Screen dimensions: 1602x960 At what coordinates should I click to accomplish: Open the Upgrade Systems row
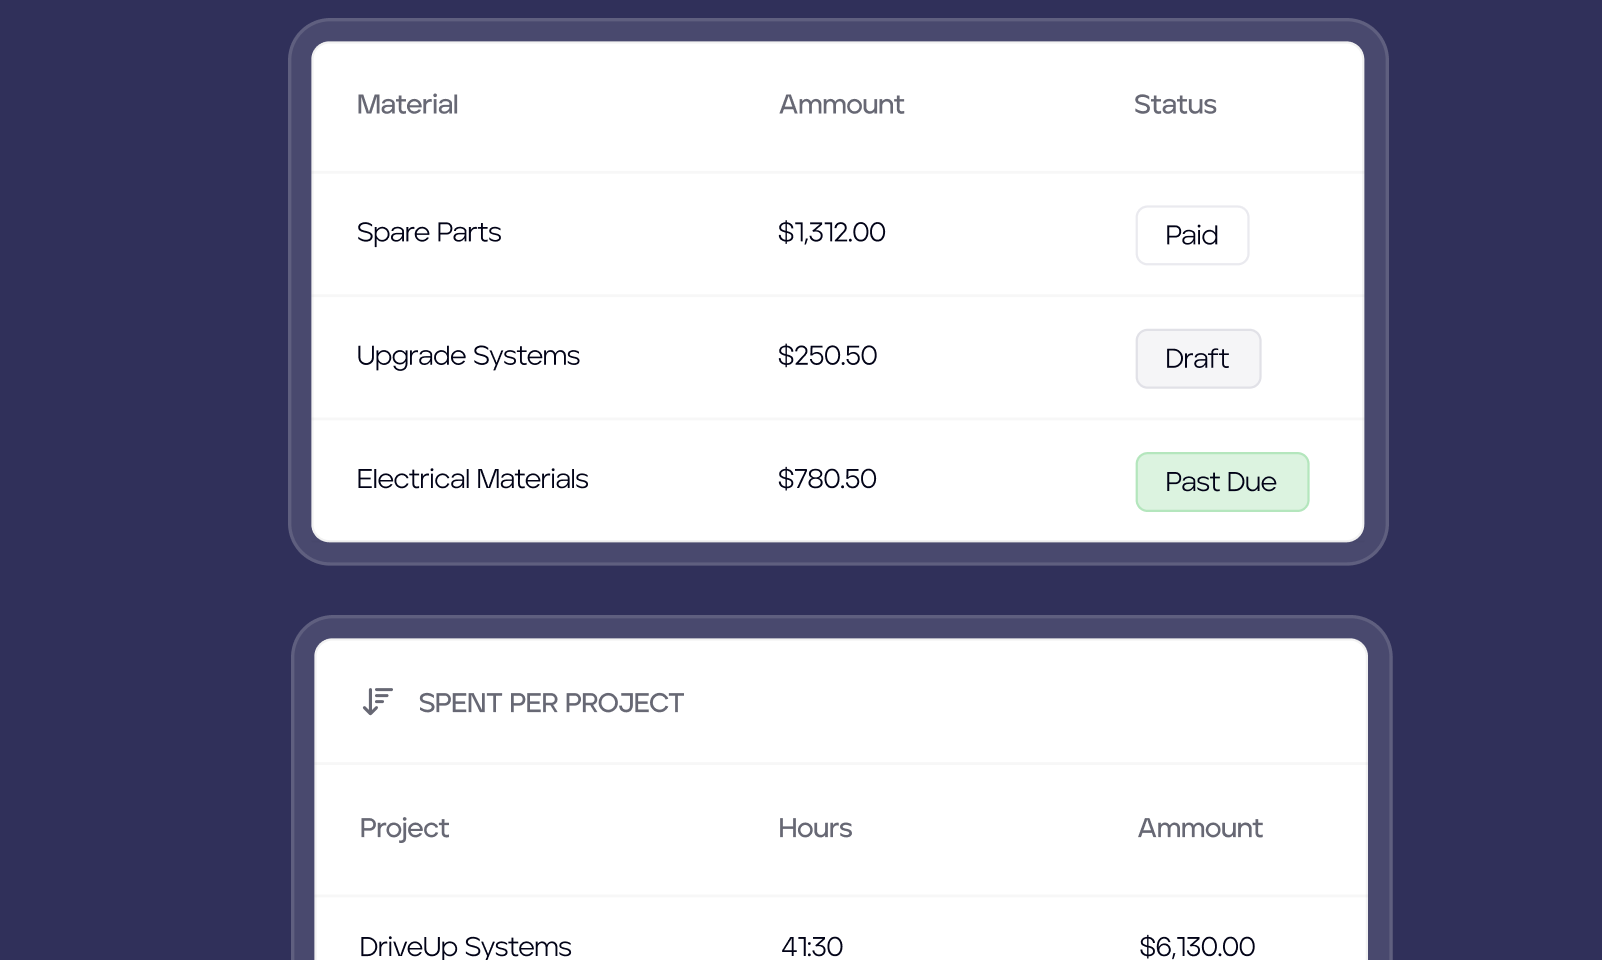pos(838,357)
